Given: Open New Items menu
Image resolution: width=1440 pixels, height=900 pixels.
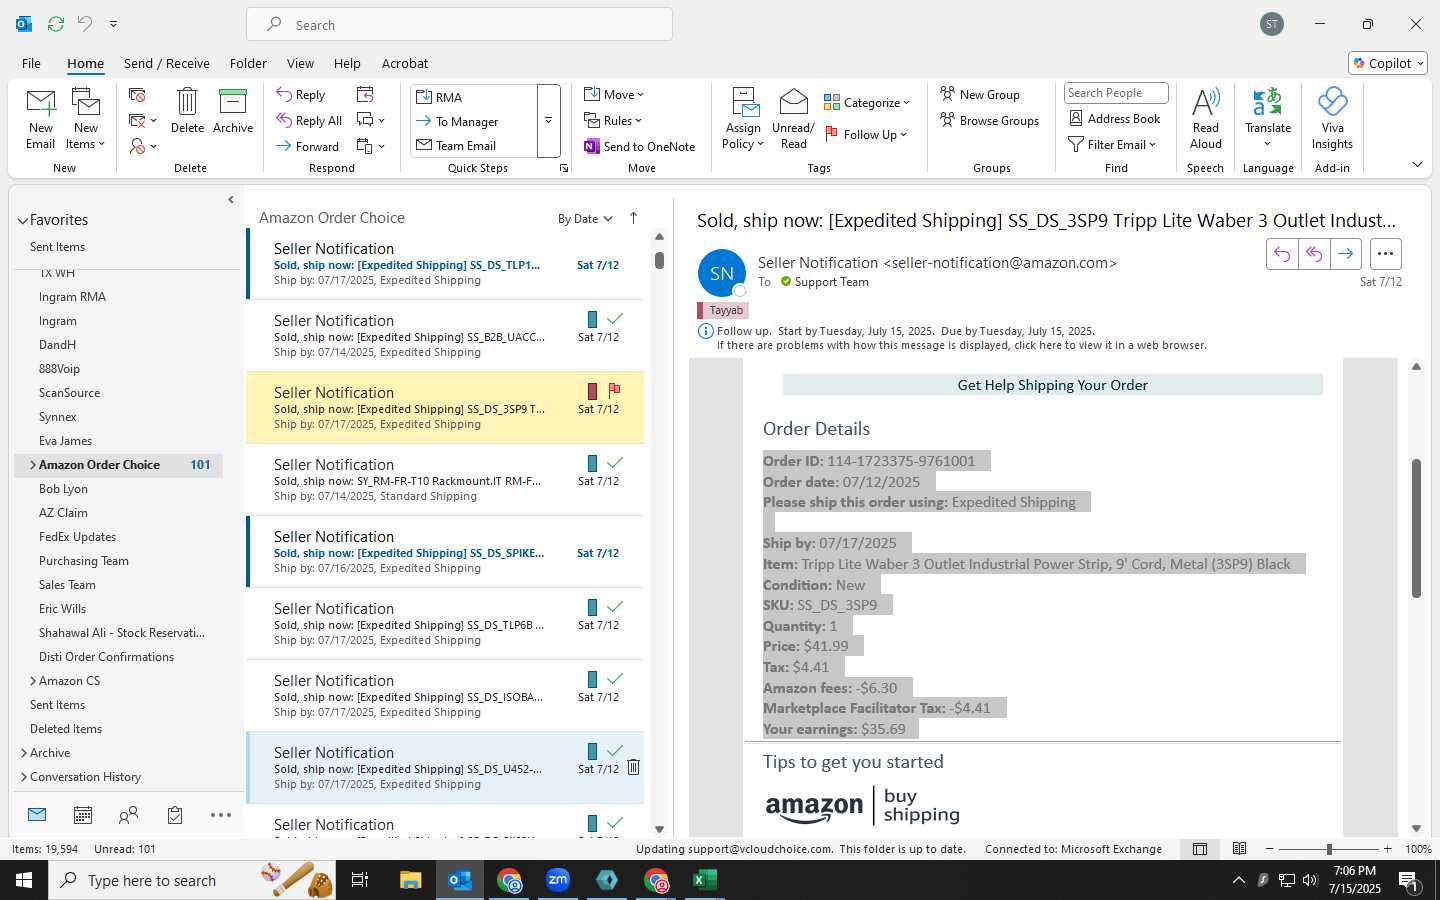Looking at the screenshot, I should tap(86, 118).
